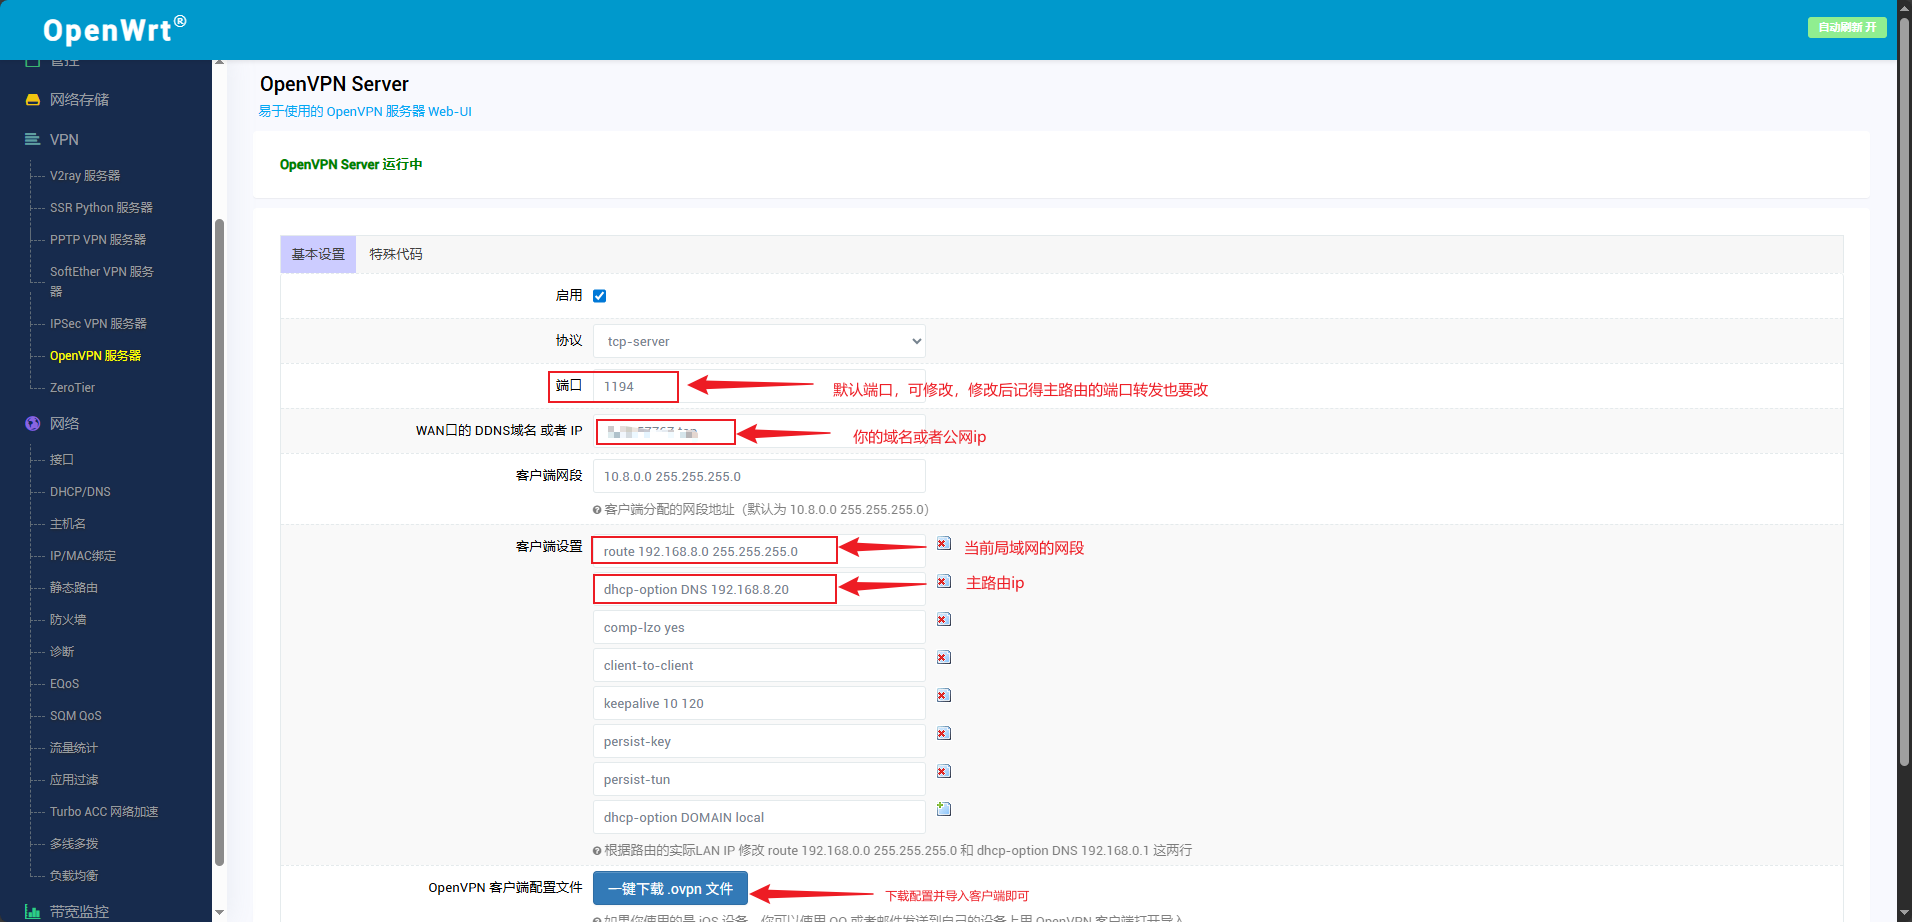Viewport: 1912px width, 922px height.
Task: Delete the persist-tun entry
Action: pos(943,772)
